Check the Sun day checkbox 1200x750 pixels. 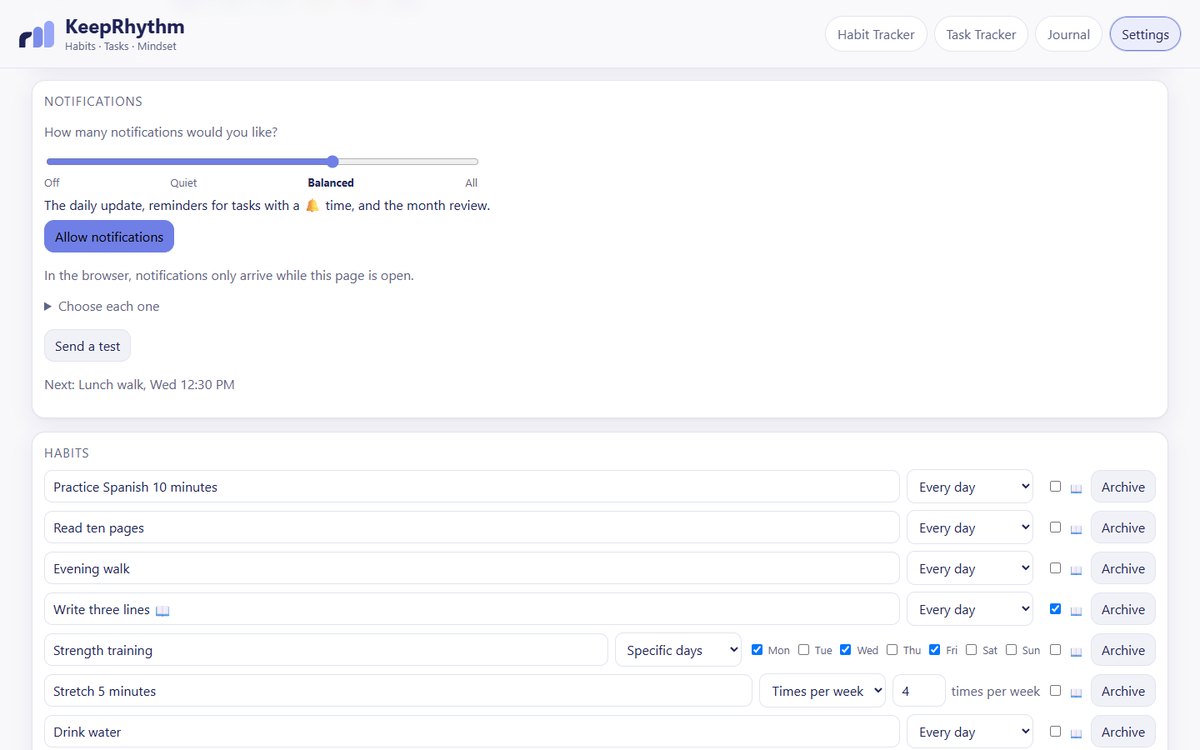point(1011,649)
